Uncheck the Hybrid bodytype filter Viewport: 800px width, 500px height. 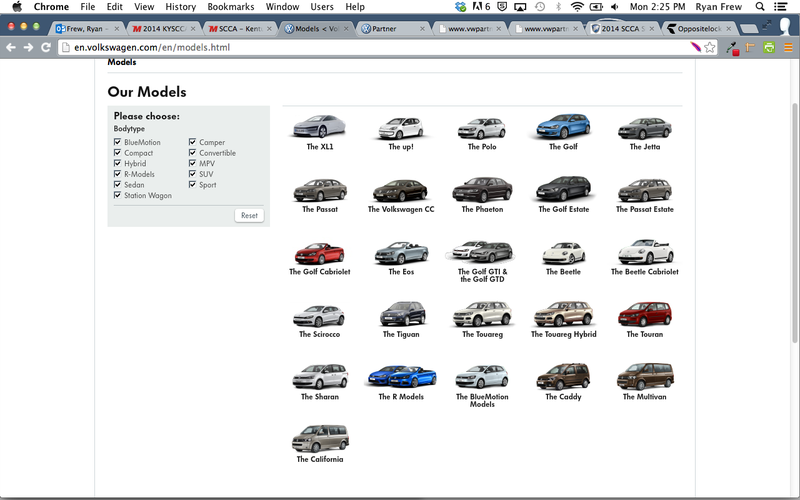coord(117,163)
